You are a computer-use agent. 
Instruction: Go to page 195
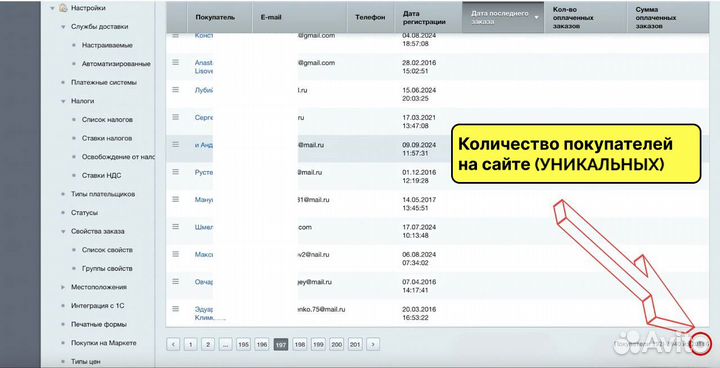coord(243,344)
